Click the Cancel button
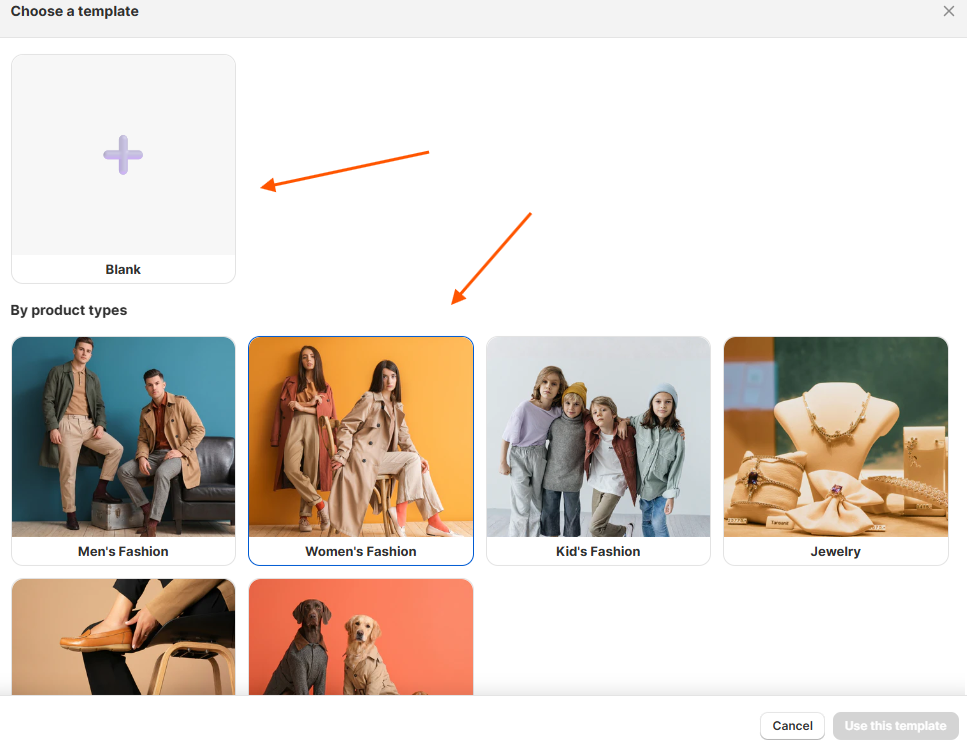 tap(792, 726)
